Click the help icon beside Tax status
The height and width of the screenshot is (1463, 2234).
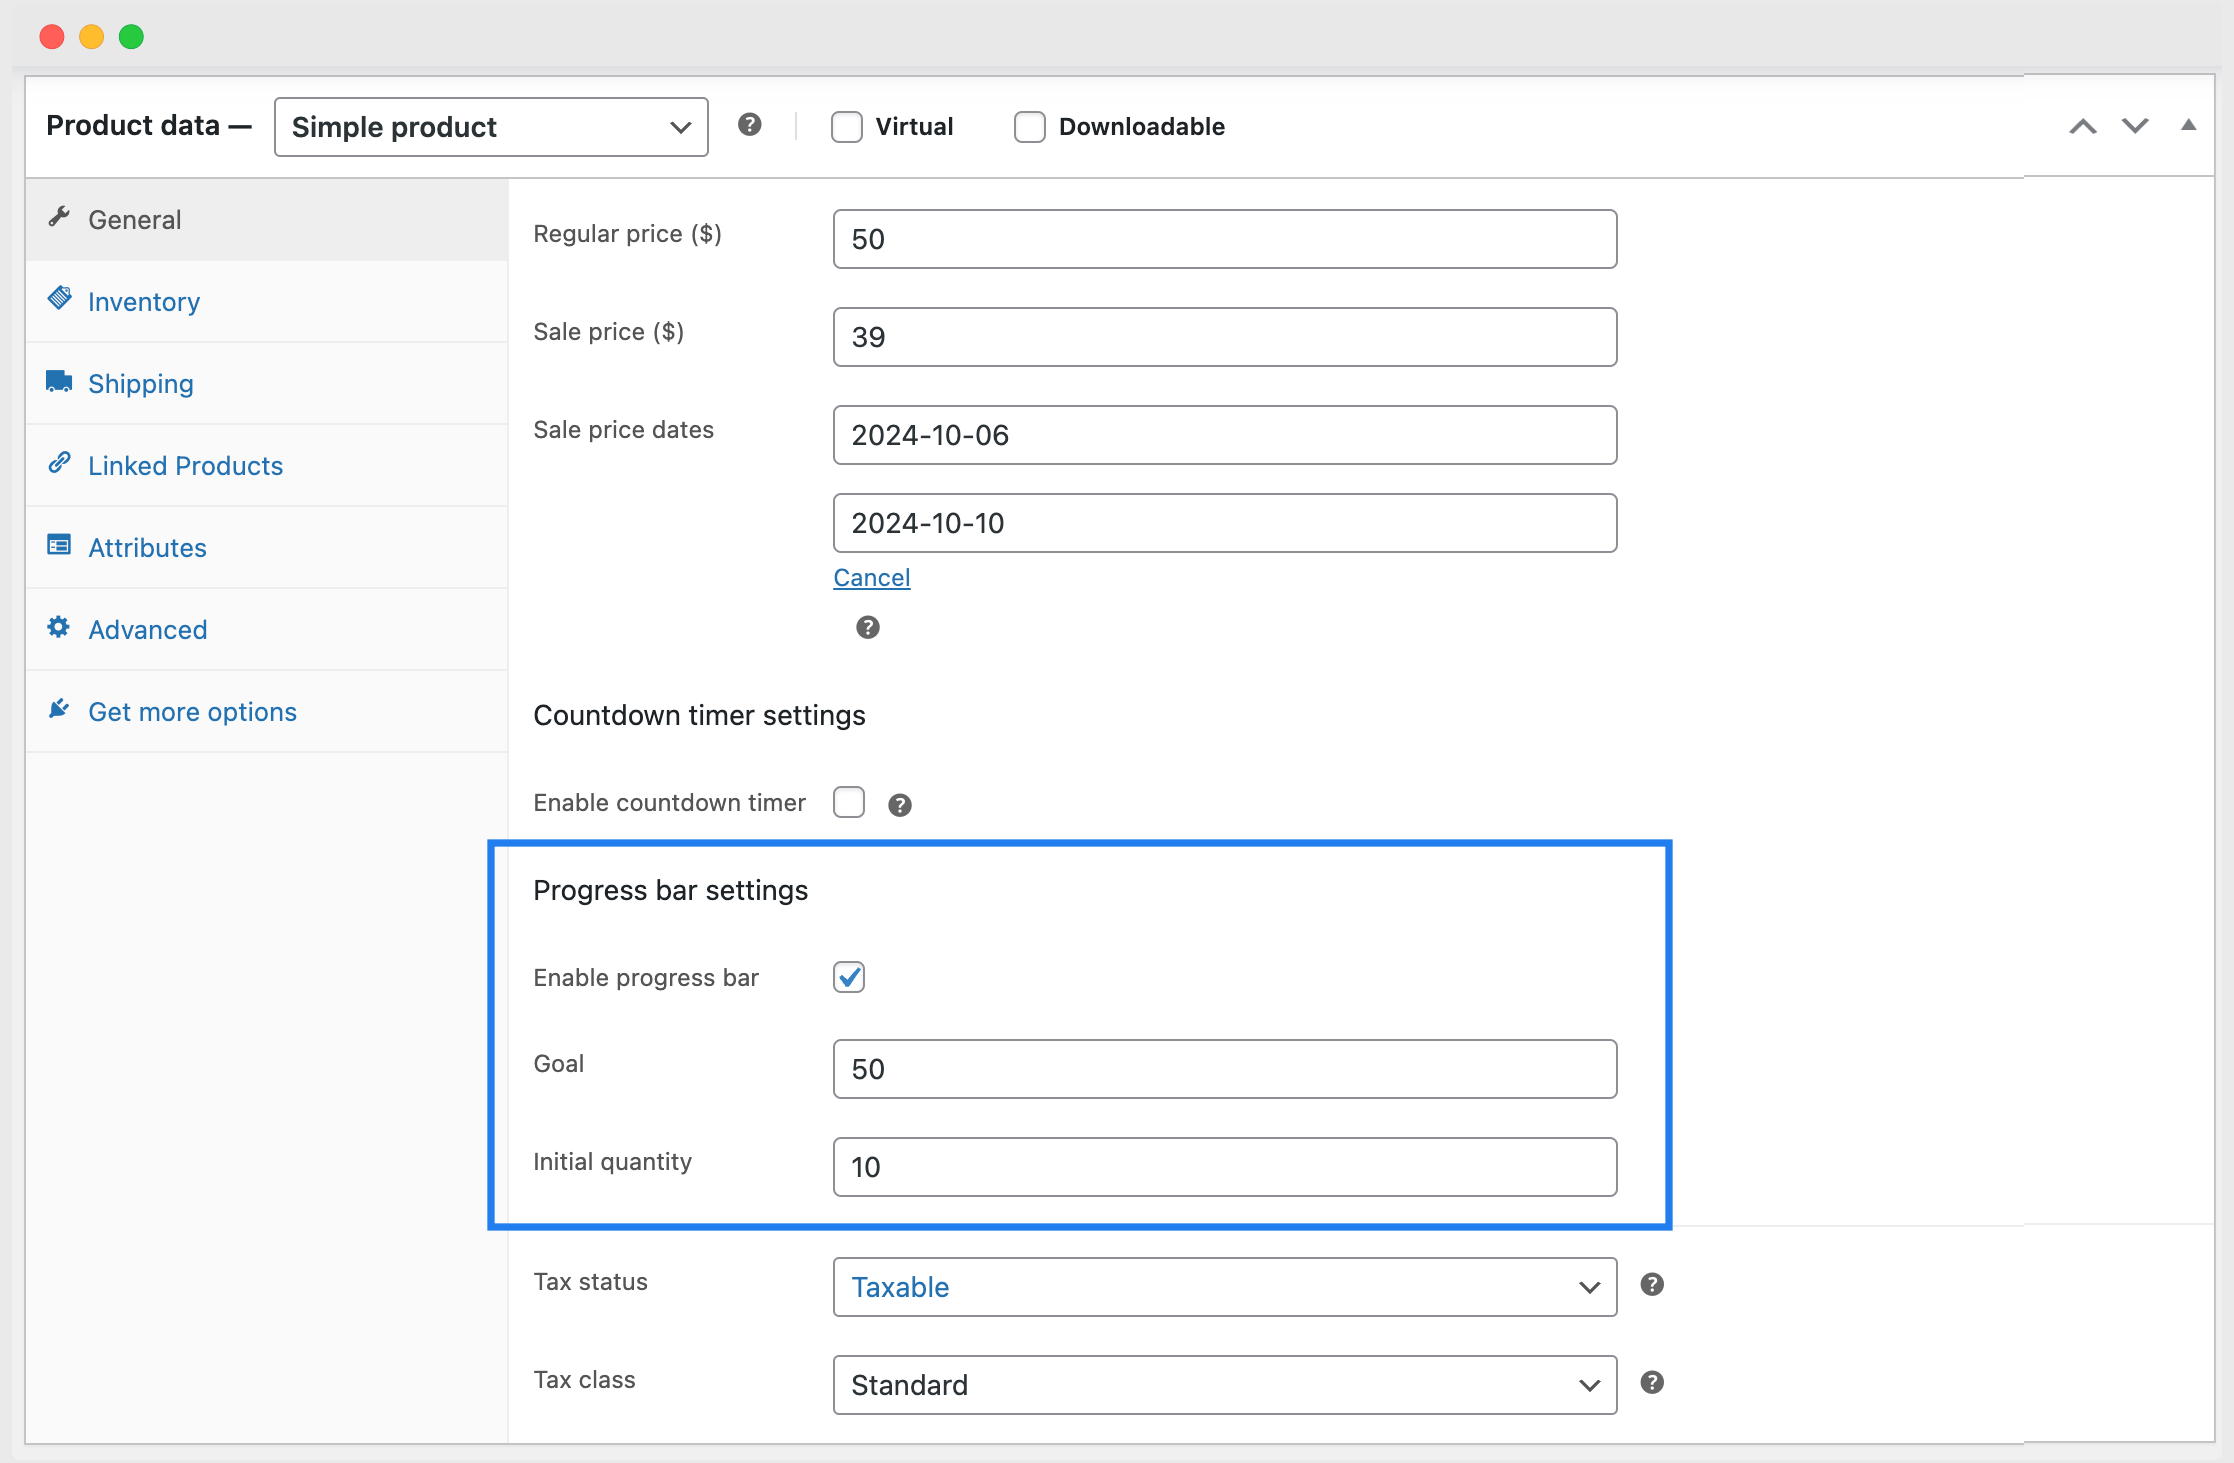1651,1285
